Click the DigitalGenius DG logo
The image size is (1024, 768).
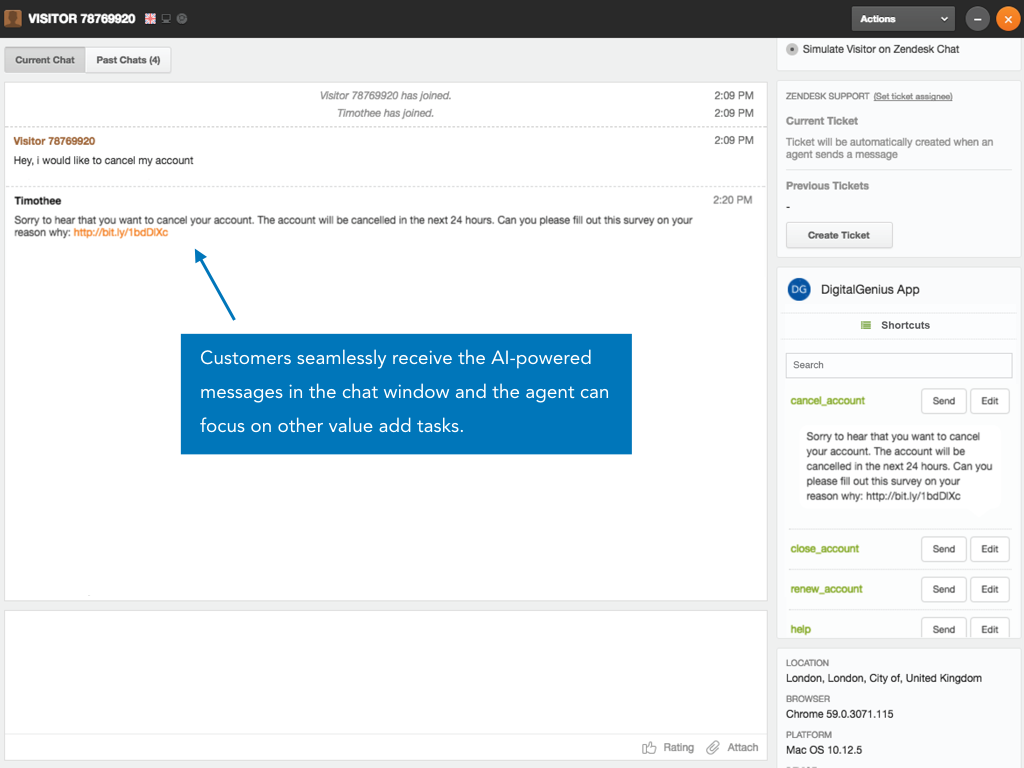point(799,289)
